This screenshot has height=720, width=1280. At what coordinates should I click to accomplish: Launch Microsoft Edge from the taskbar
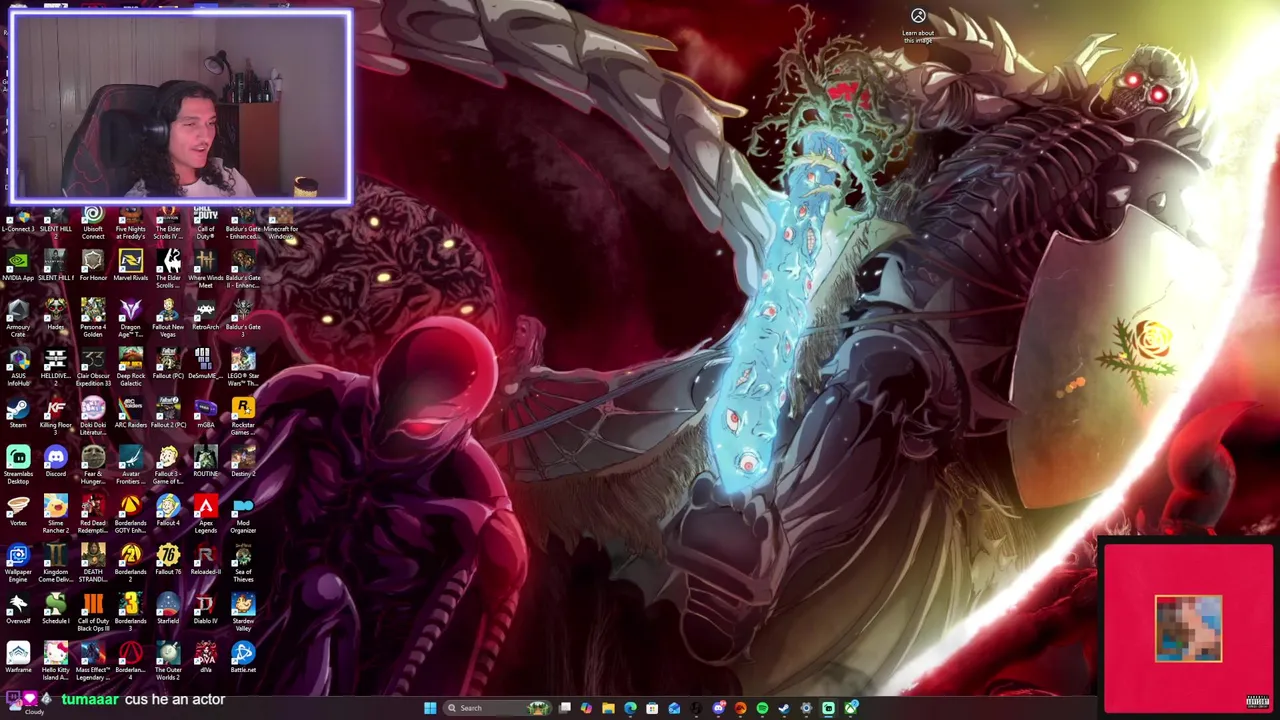pyautogui.click(x=630, y=708)
